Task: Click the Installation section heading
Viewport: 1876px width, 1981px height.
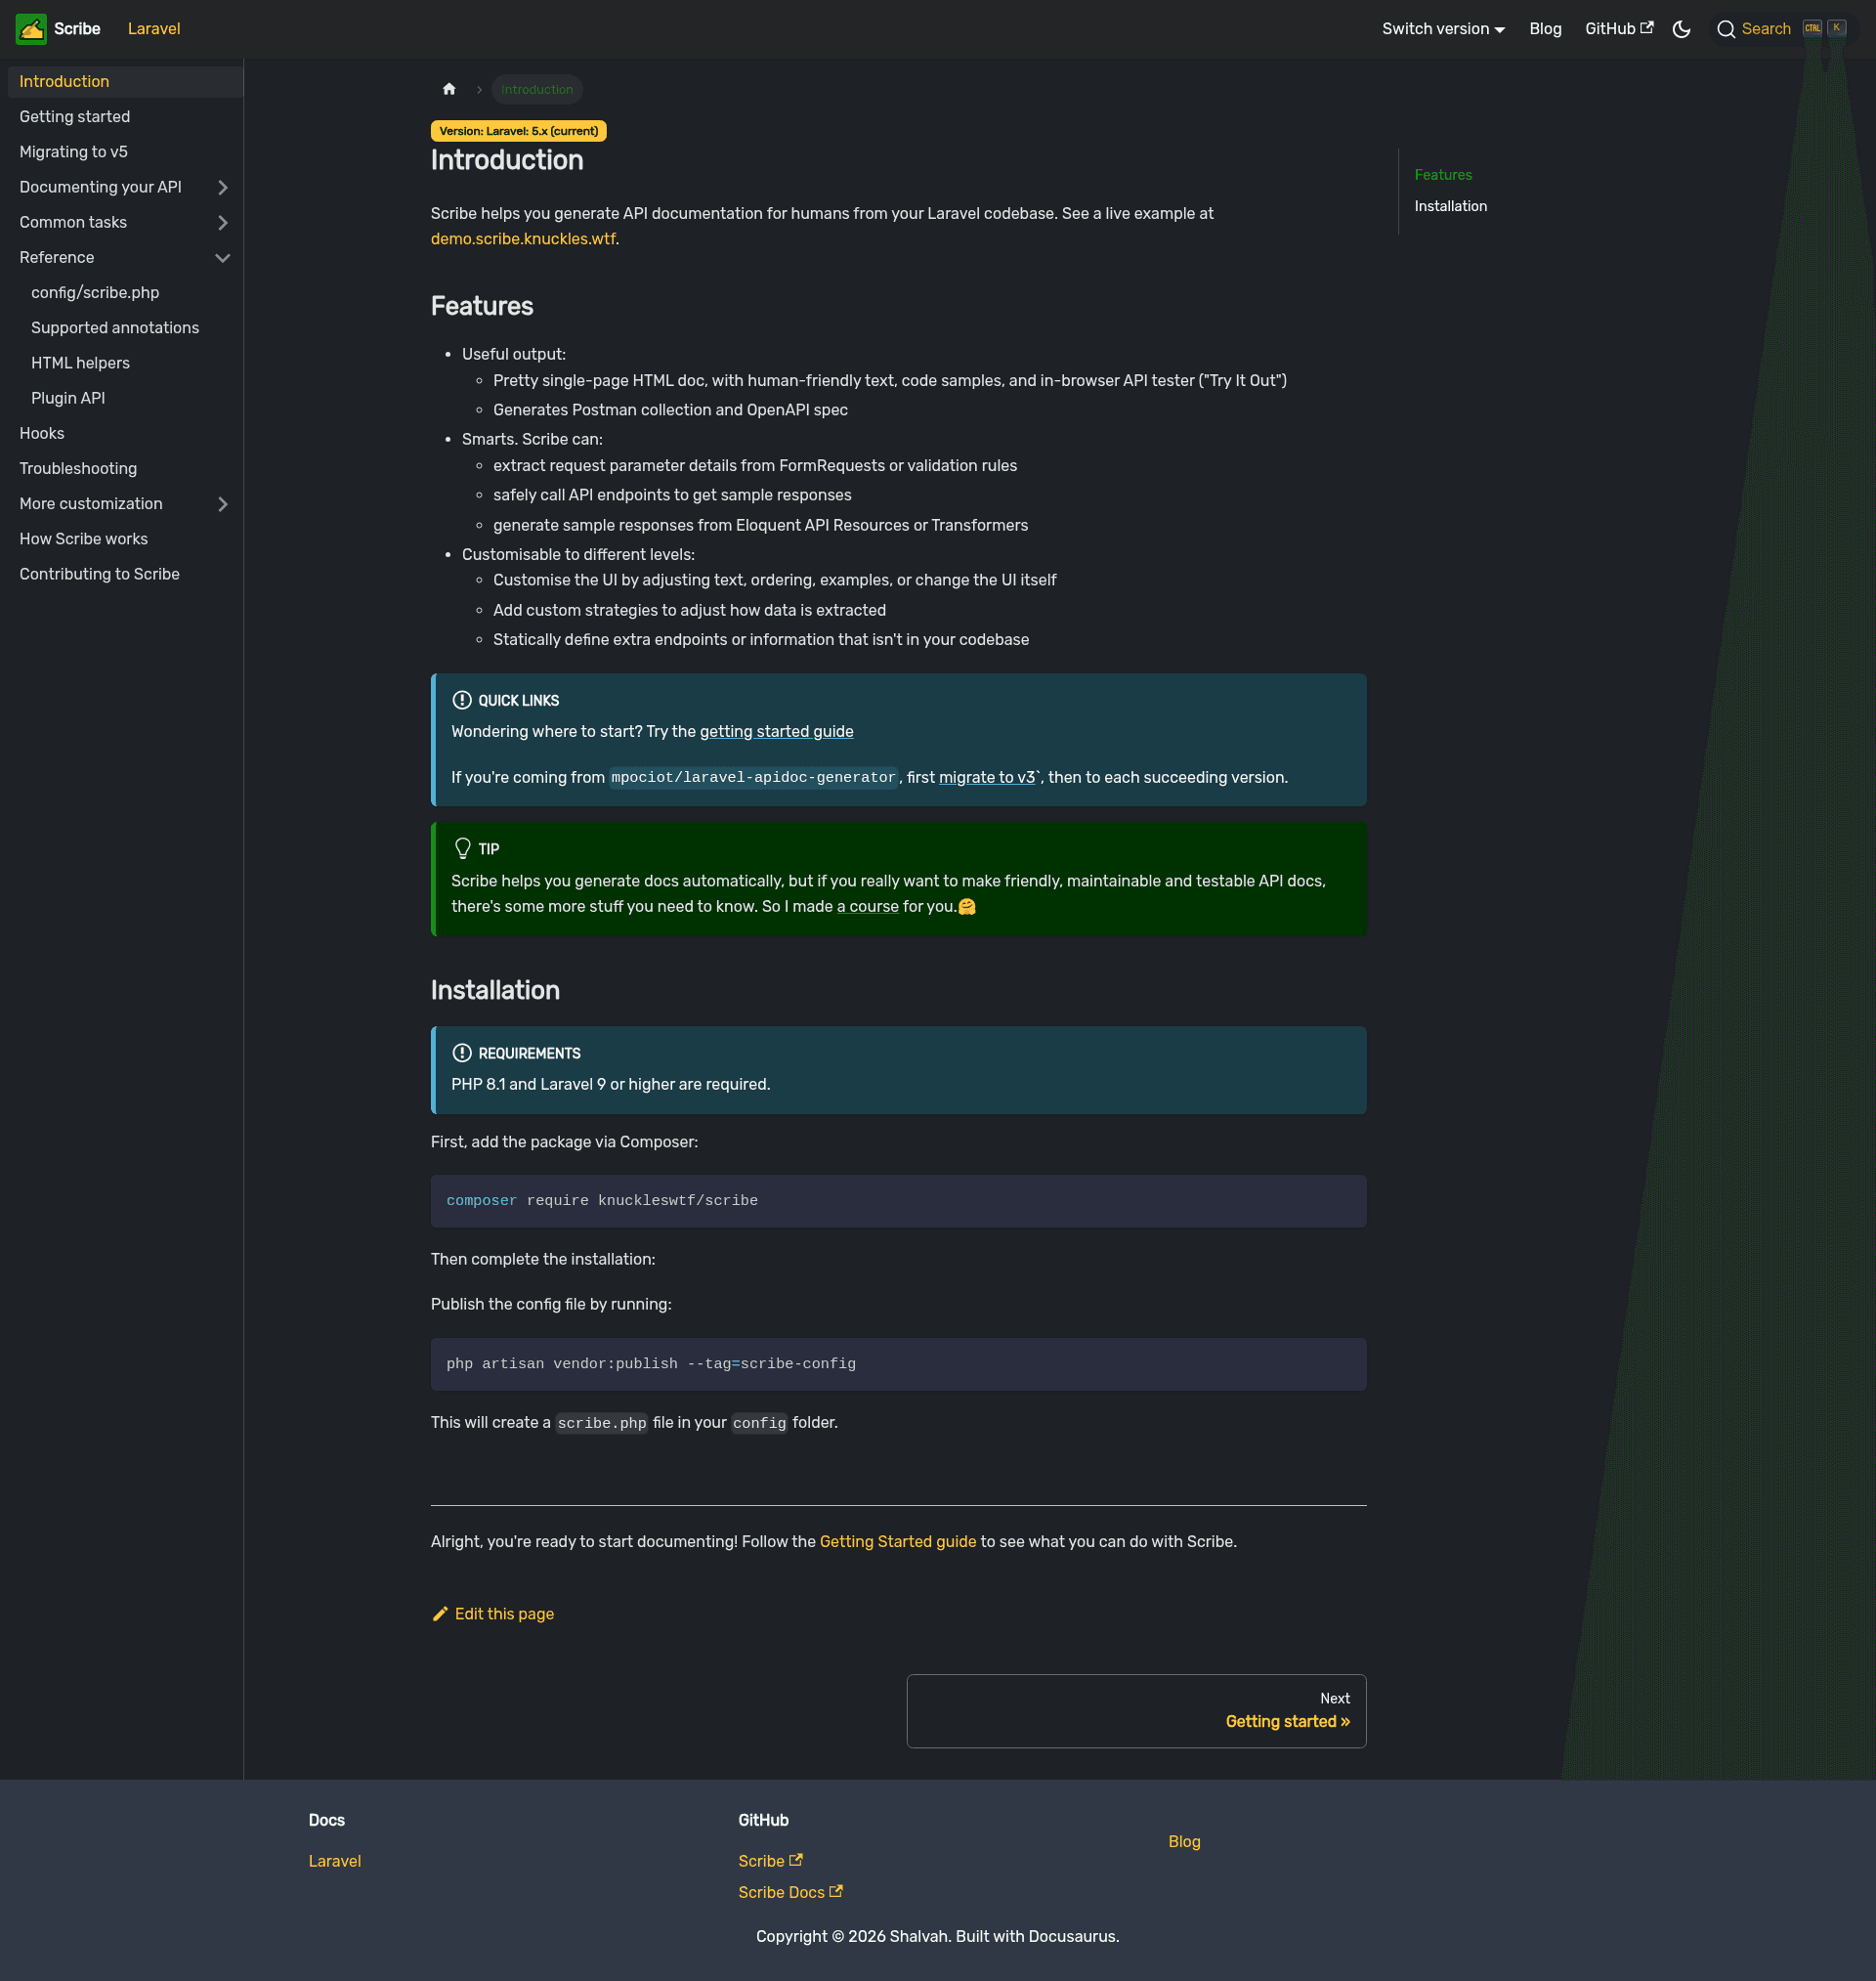Action: (x=495, y=990)
